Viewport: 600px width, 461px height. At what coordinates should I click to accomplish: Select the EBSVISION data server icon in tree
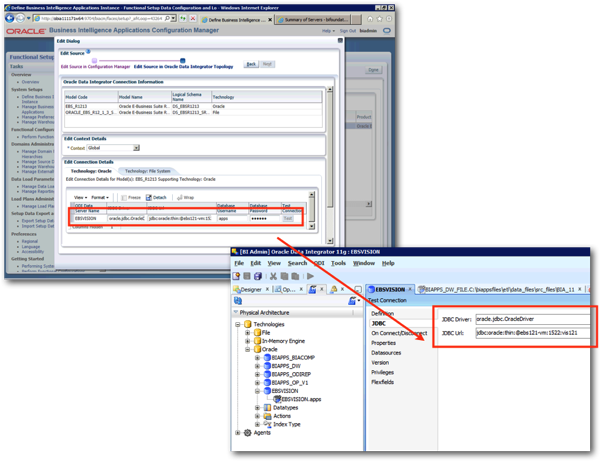coord(267,391)
